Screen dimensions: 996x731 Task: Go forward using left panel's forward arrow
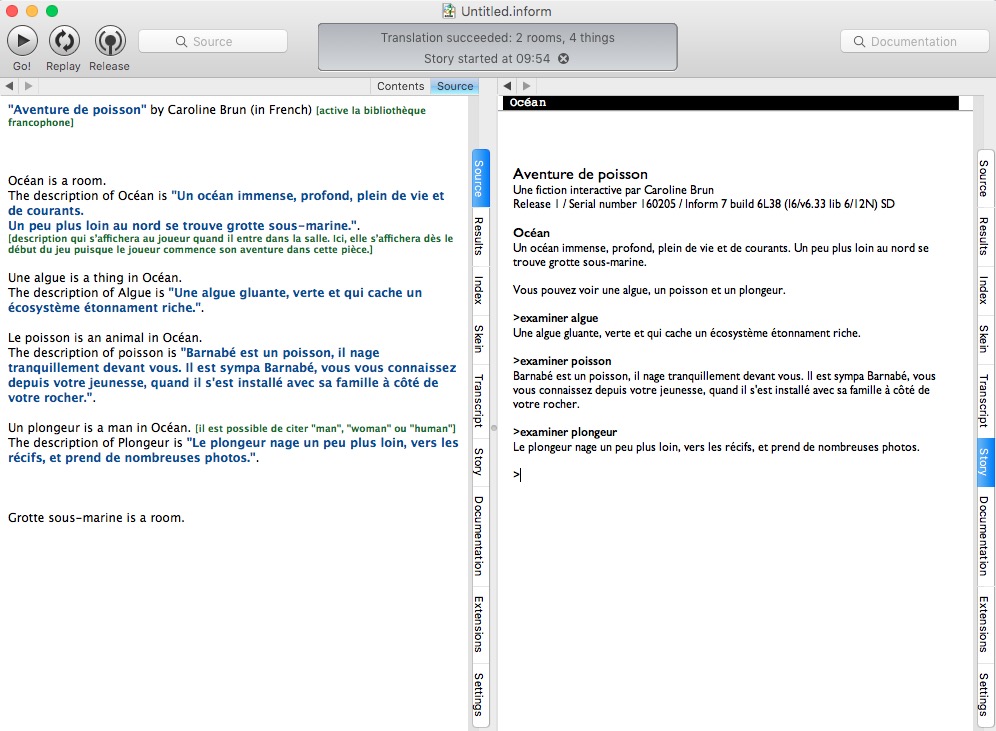[x=28, y=87]
